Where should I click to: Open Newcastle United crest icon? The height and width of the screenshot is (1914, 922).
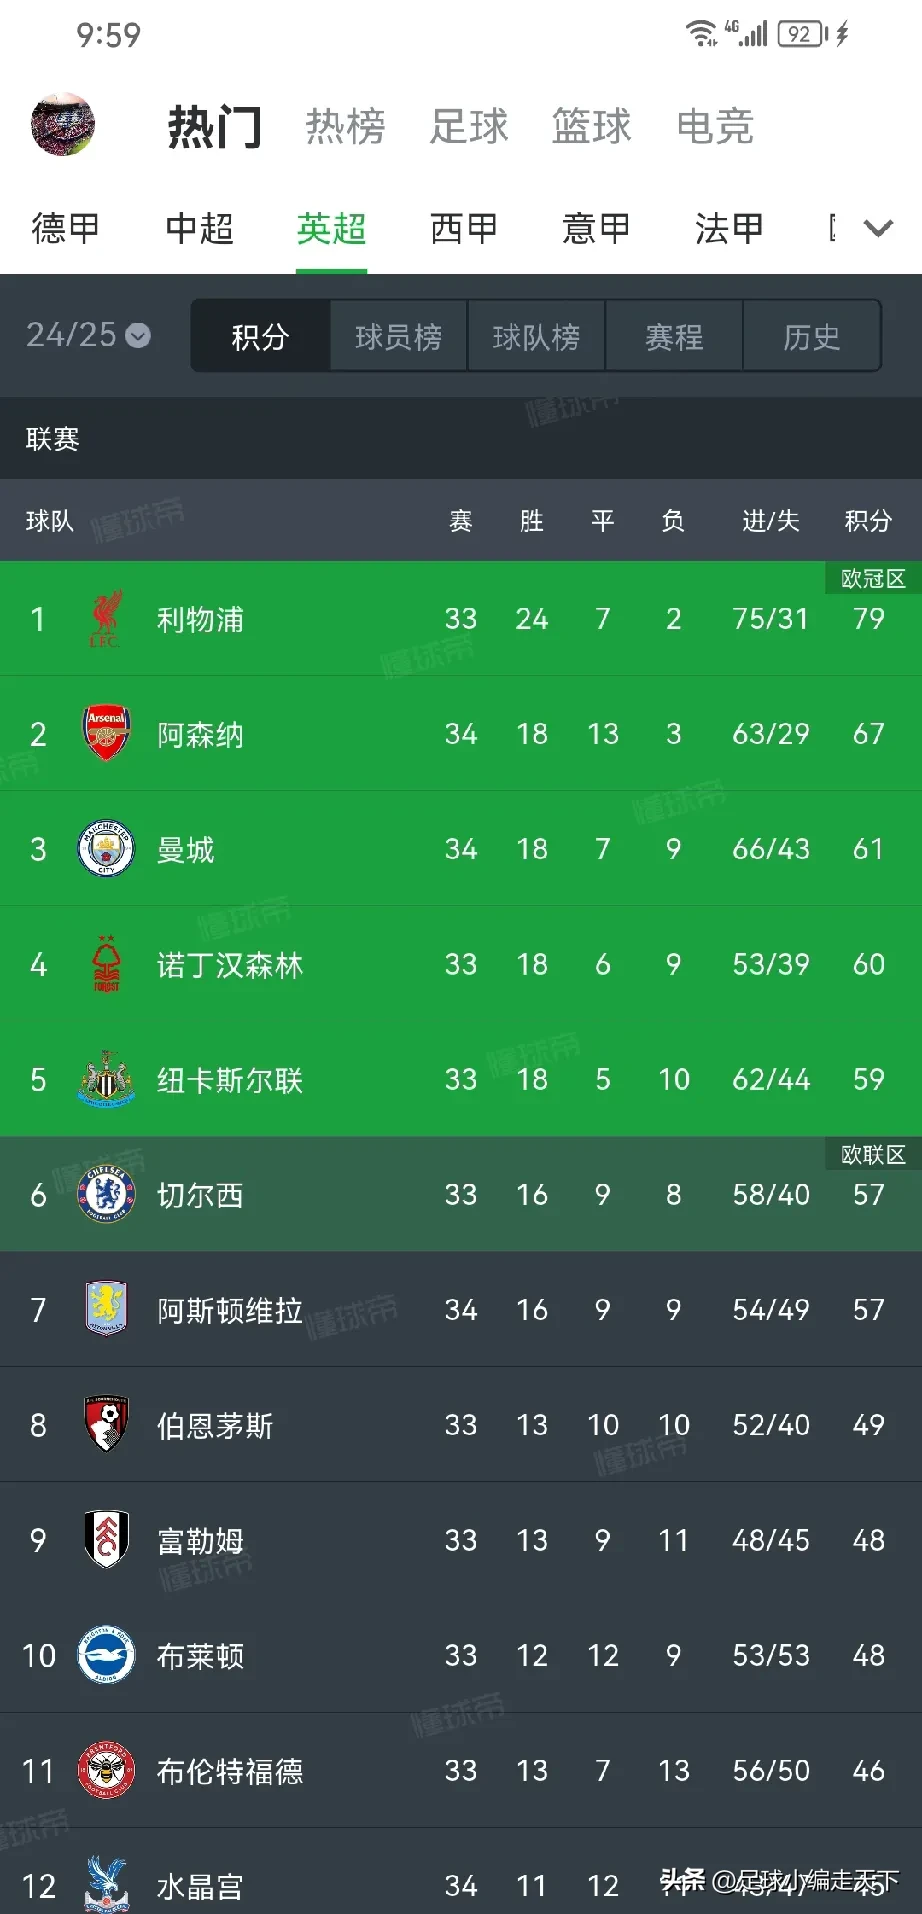(106, 1079)
